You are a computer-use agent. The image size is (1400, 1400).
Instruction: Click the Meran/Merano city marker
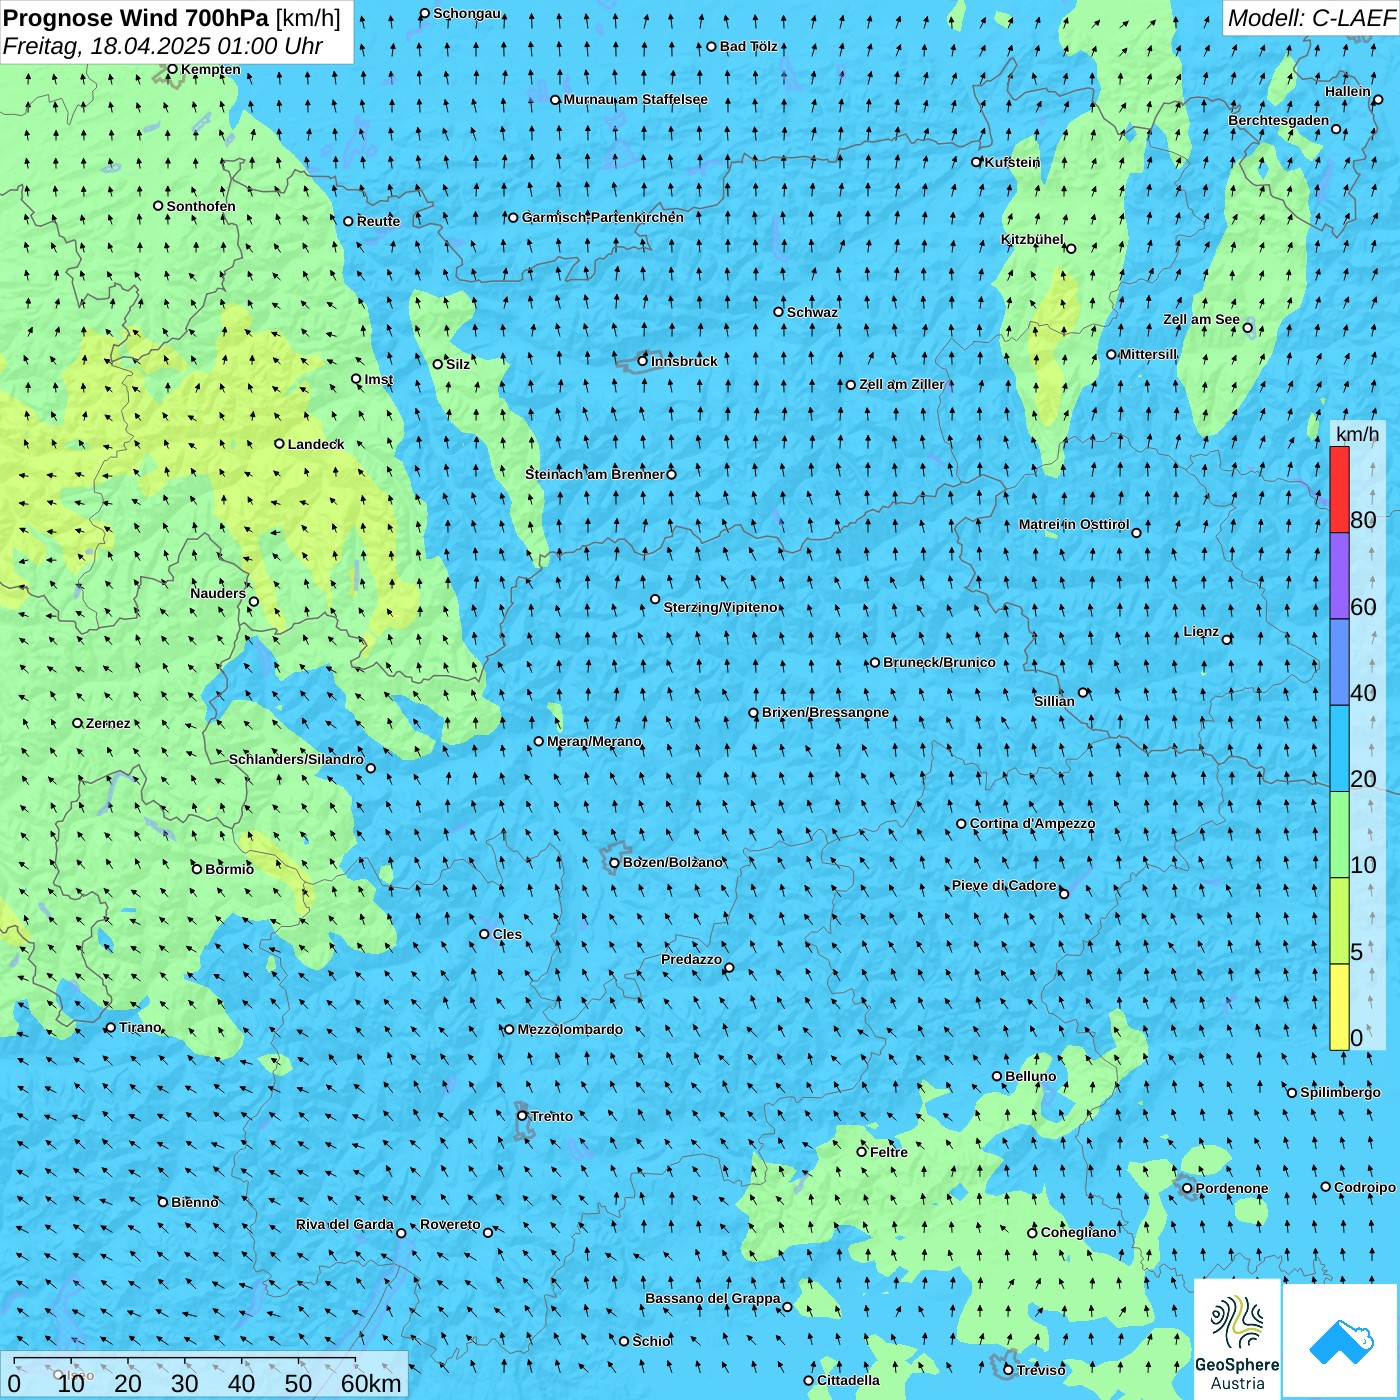pos(539,741)
